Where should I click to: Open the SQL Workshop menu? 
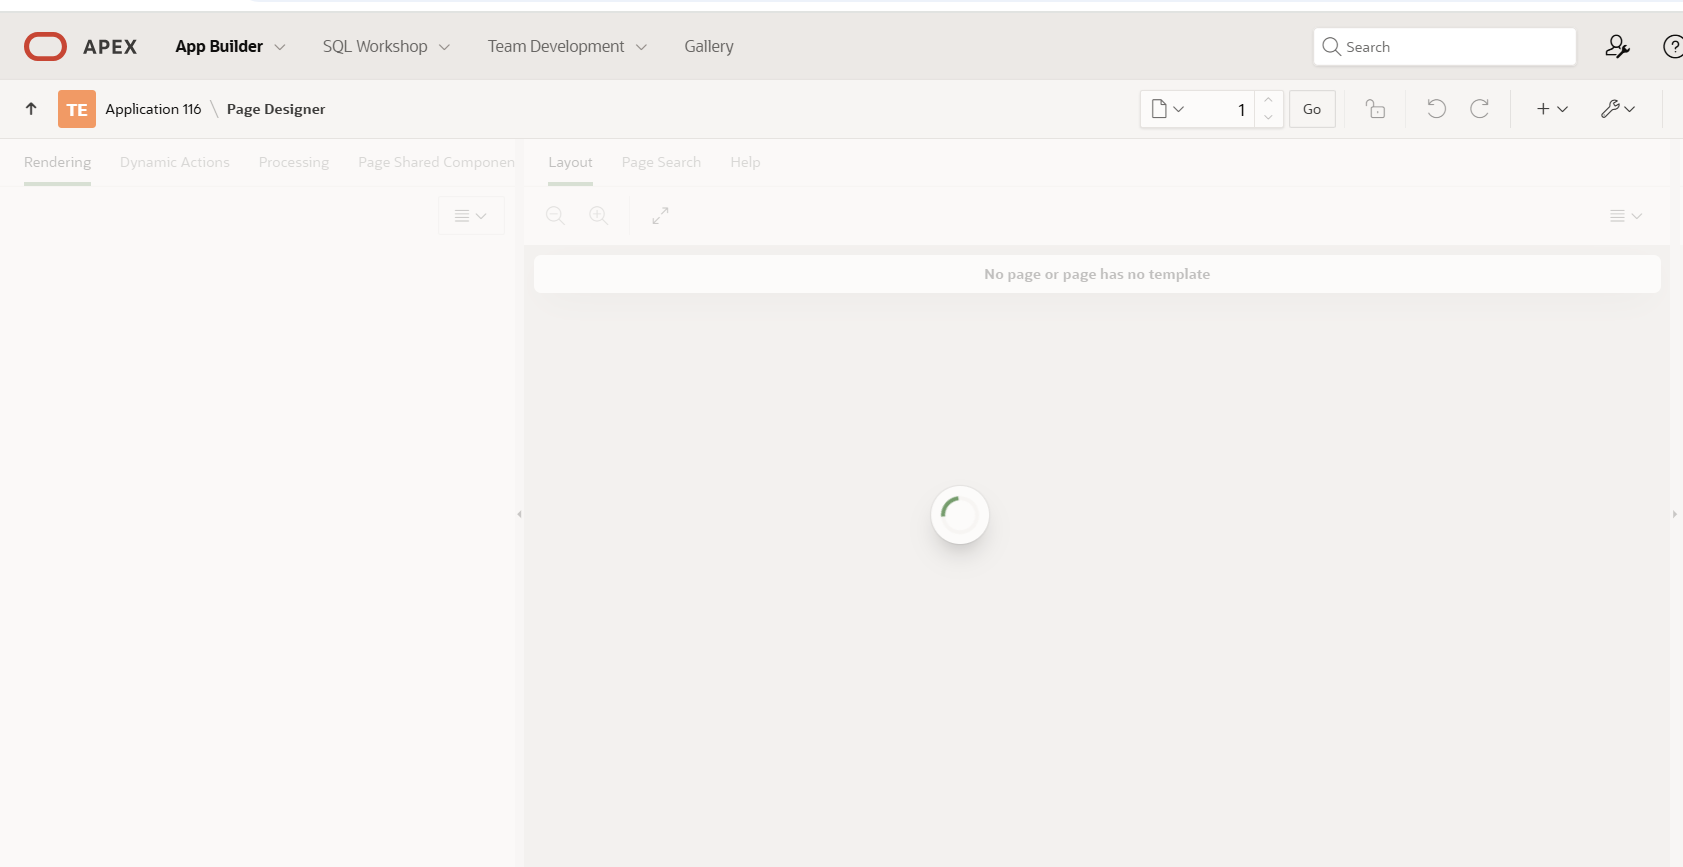click(375, 46)
